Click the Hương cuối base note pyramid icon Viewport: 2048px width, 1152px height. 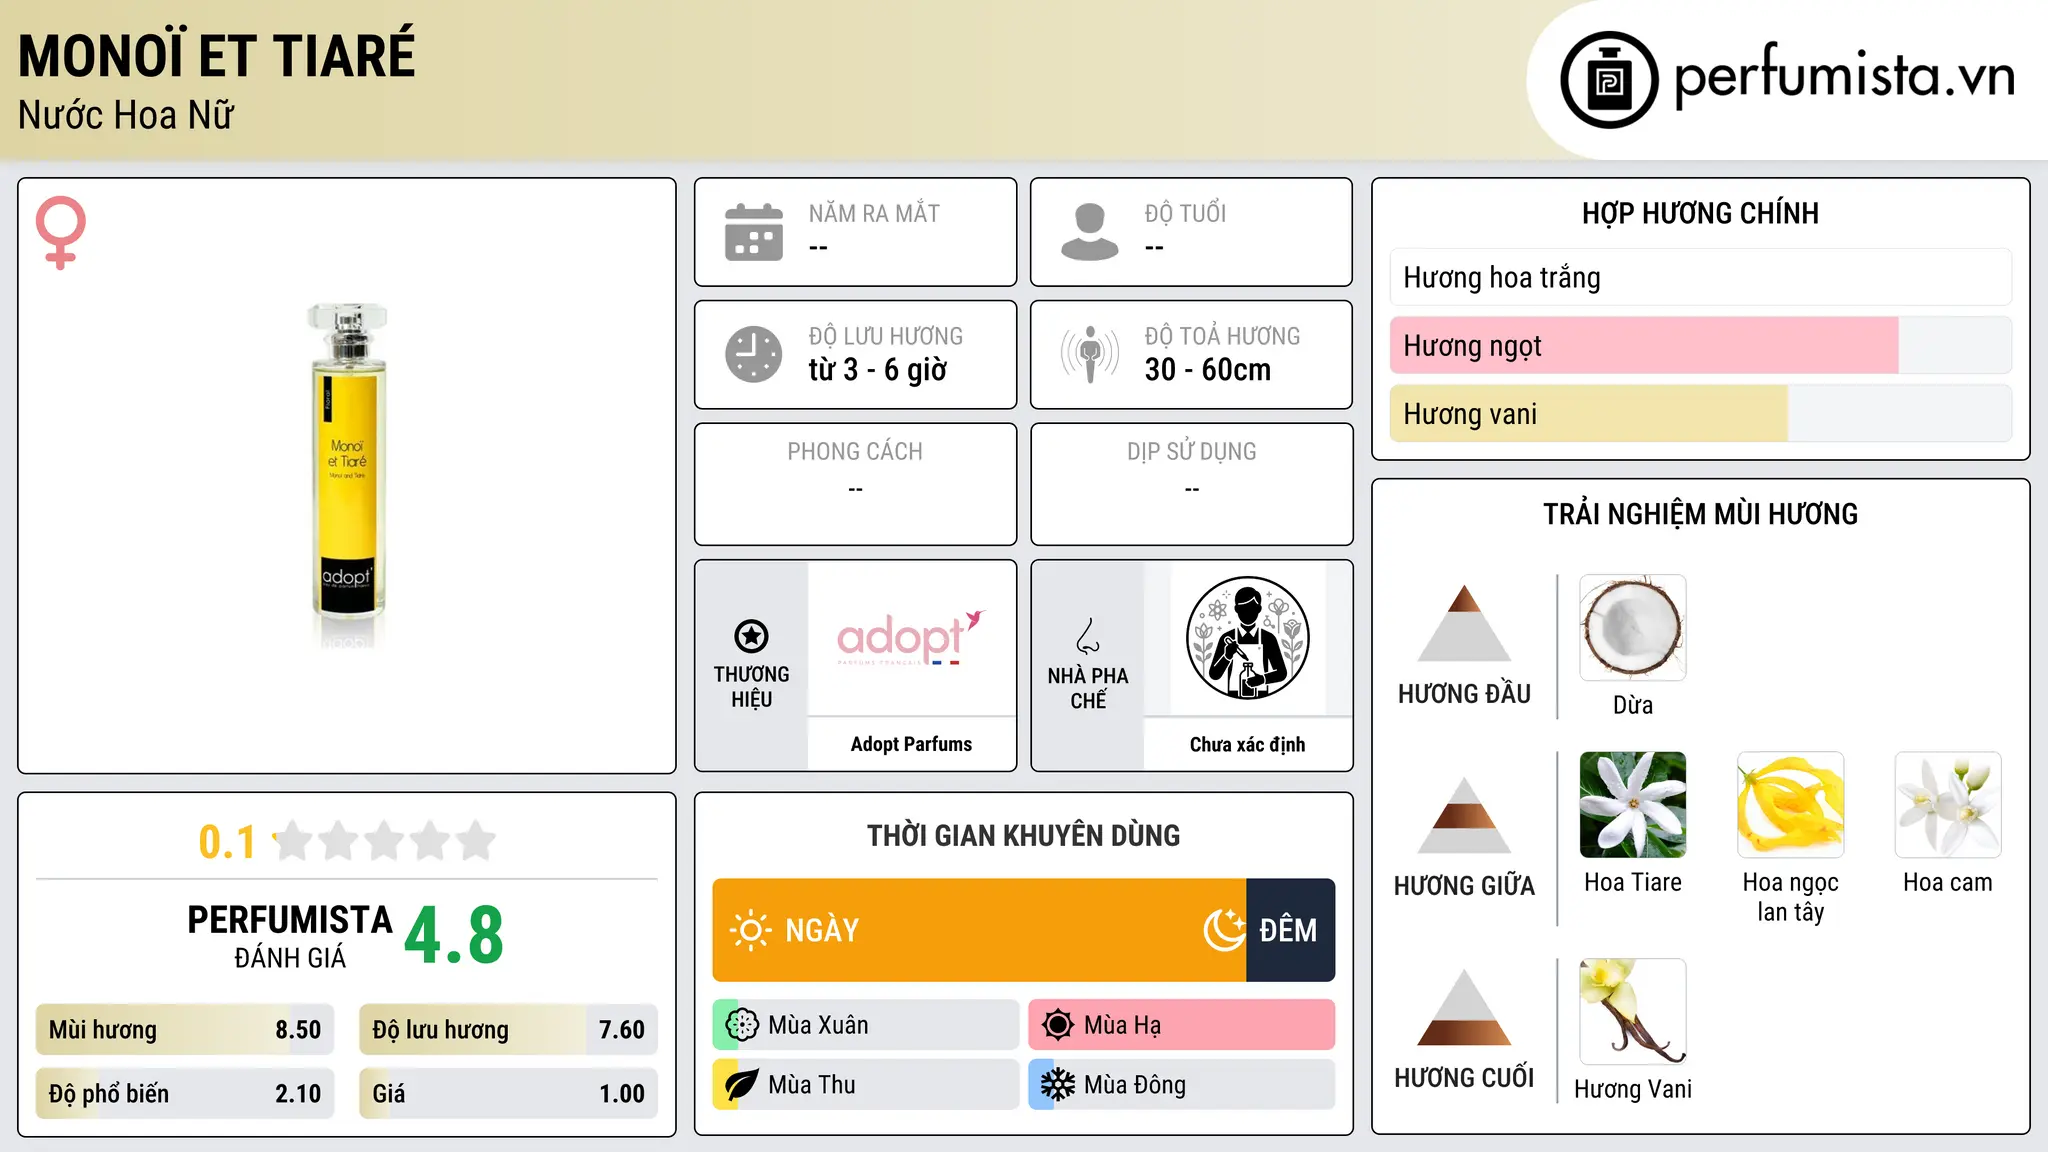1465,1007
